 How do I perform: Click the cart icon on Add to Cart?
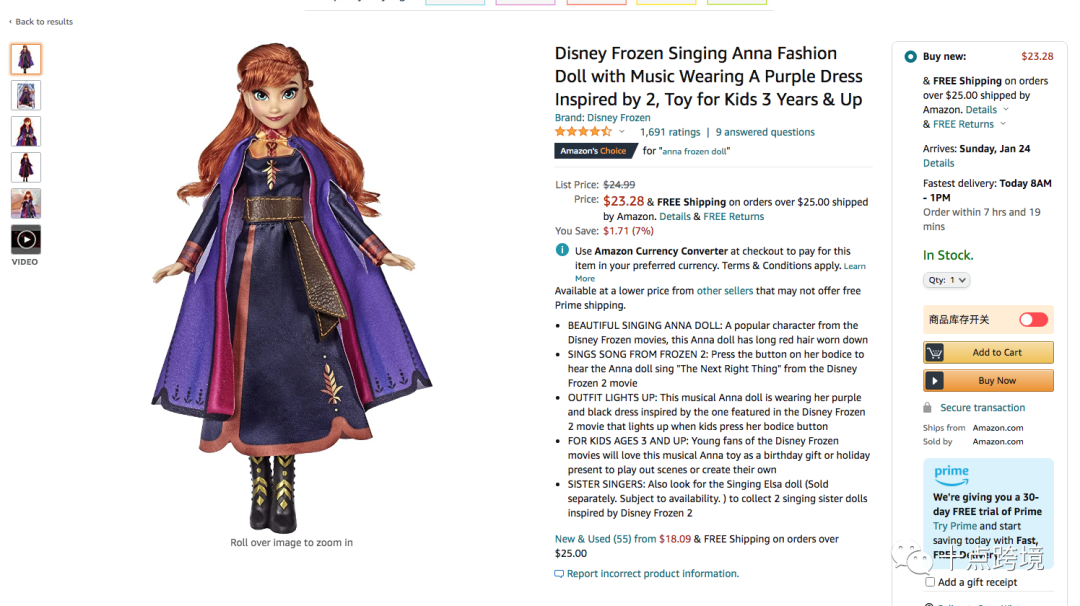(x=935, y=352)
